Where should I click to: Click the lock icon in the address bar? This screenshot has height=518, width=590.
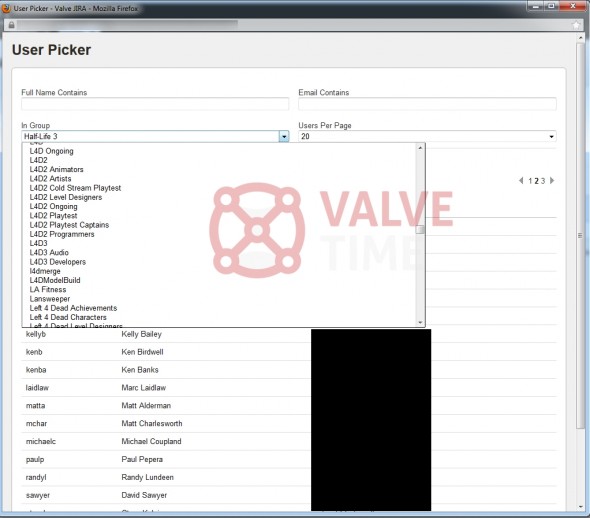[x=11, y=25]
